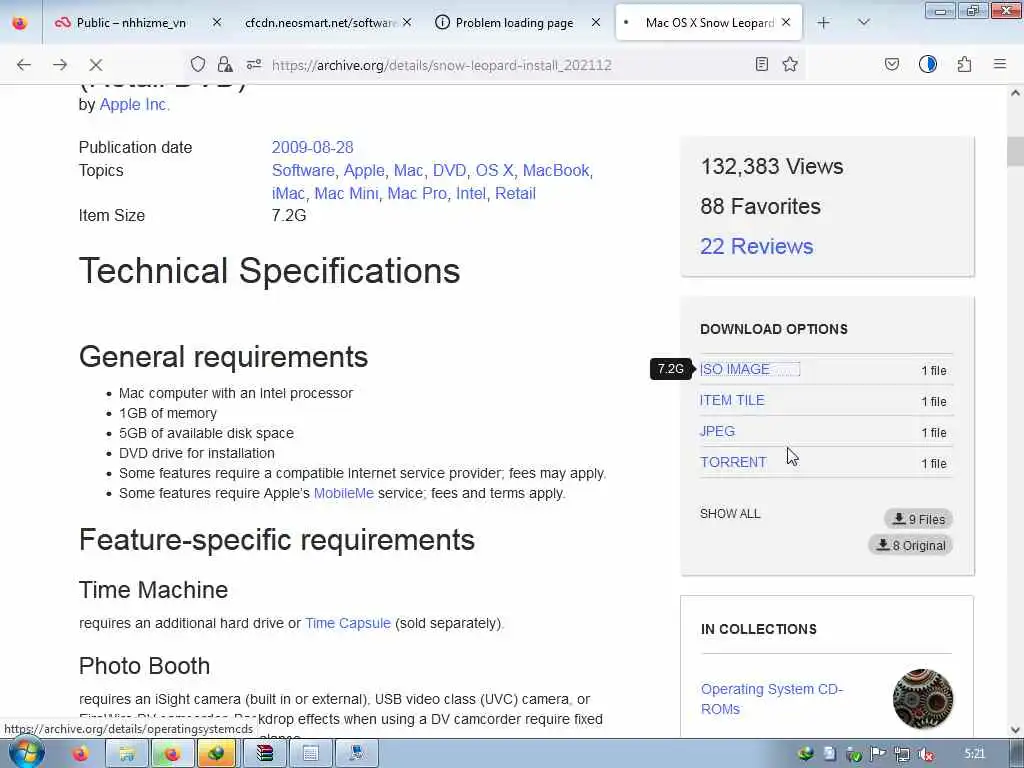Click the muted volume tray icon
The image size is (1024, 768).
point(926,754)
